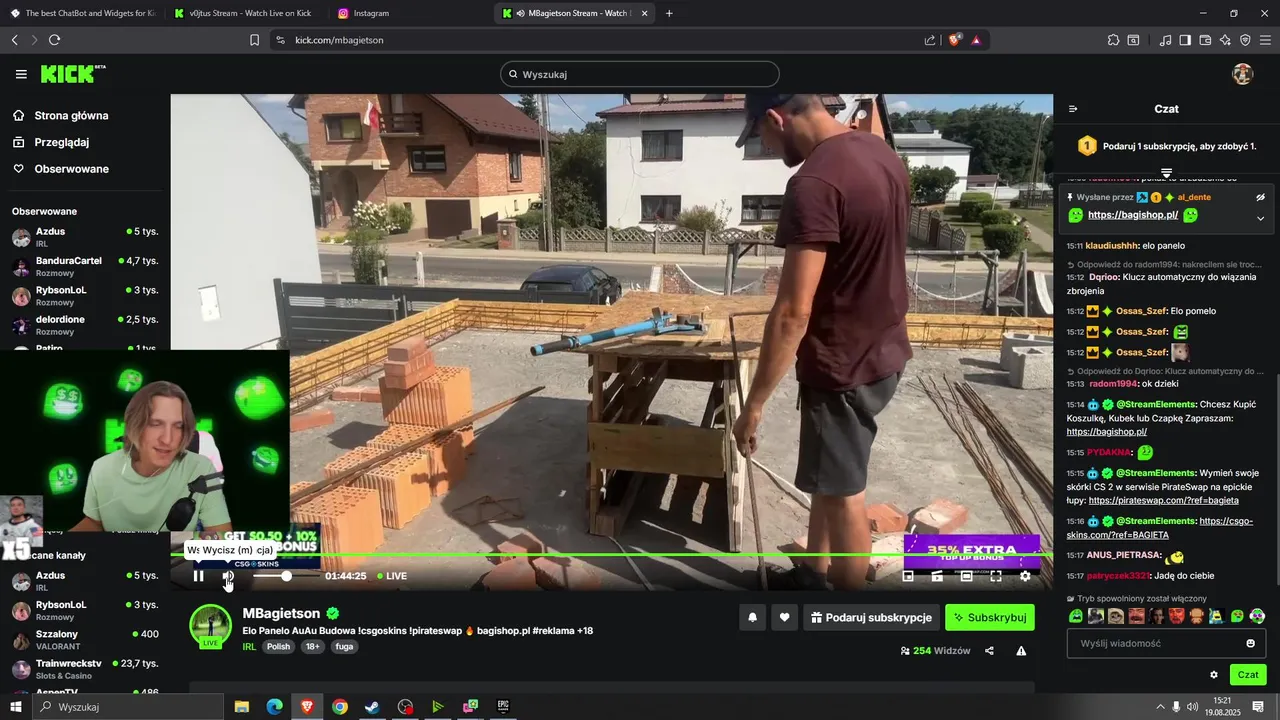The height and width of the screenshot is (720, 1280).
Task: Enable picture-in-picture on the player
Action: 908,576
